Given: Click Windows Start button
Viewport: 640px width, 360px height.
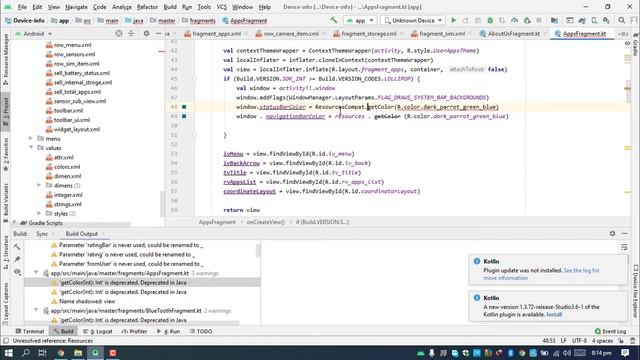Looking at the screenshot, I should coord(9,353).
